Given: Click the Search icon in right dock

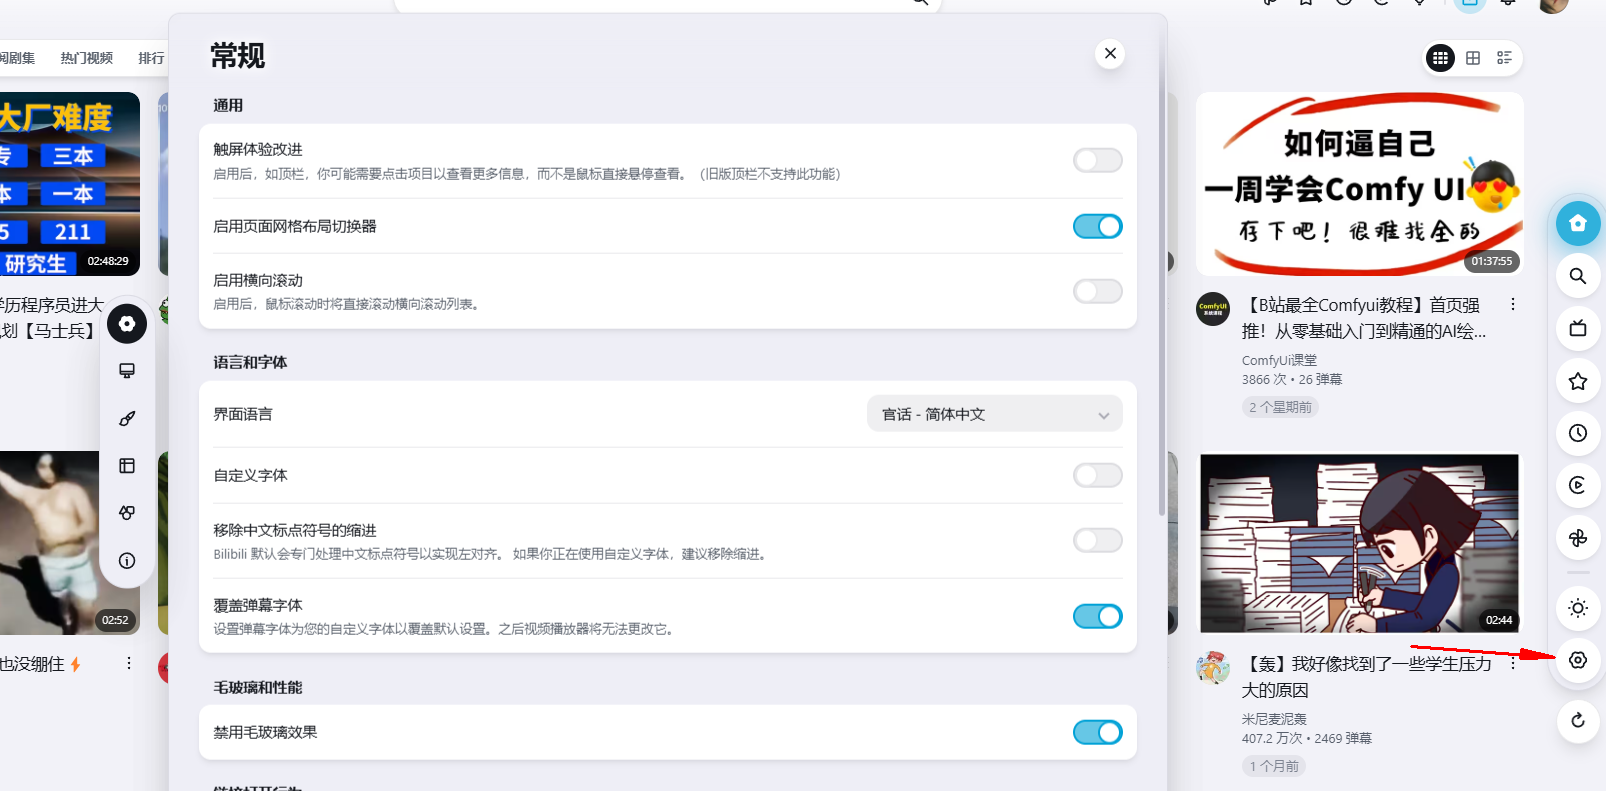Looking at the screenshot, I should 1578,276.
